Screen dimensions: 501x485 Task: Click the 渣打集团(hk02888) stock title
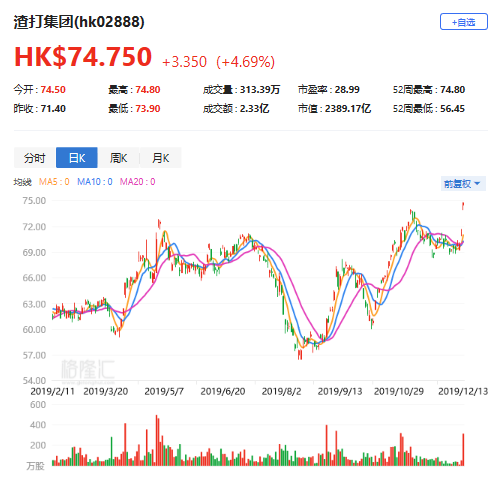click(x=79, y=22)
